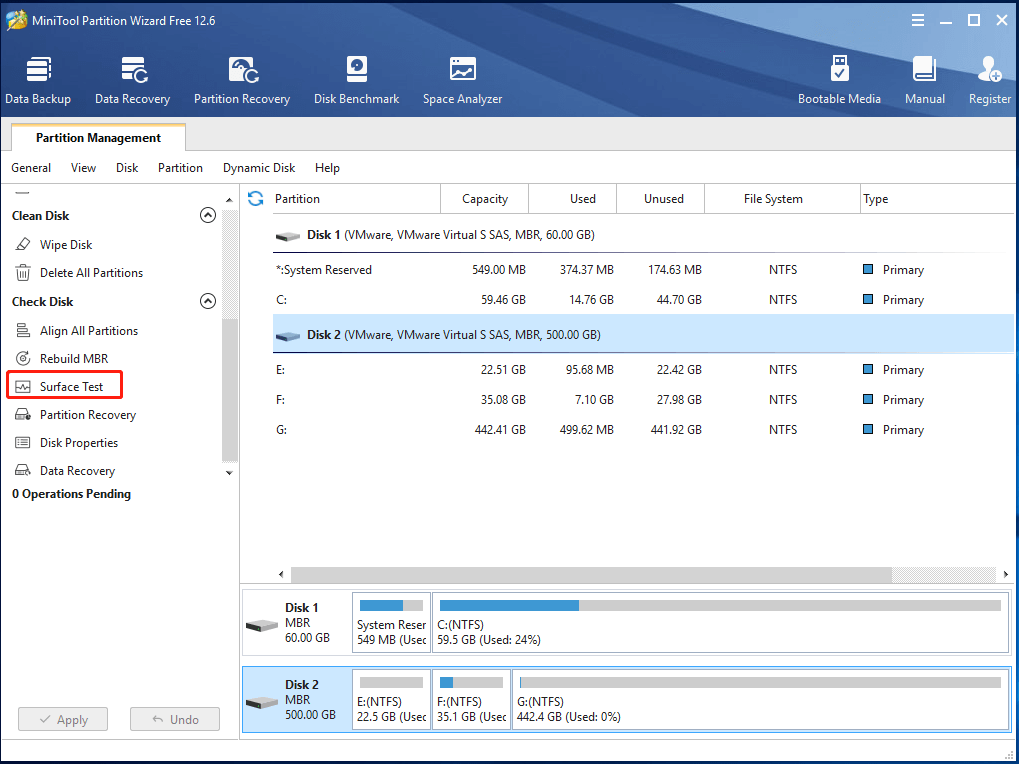Click the E: Primary type color square
Viewport: 1019px width, 764px height.
click(868, 369)
